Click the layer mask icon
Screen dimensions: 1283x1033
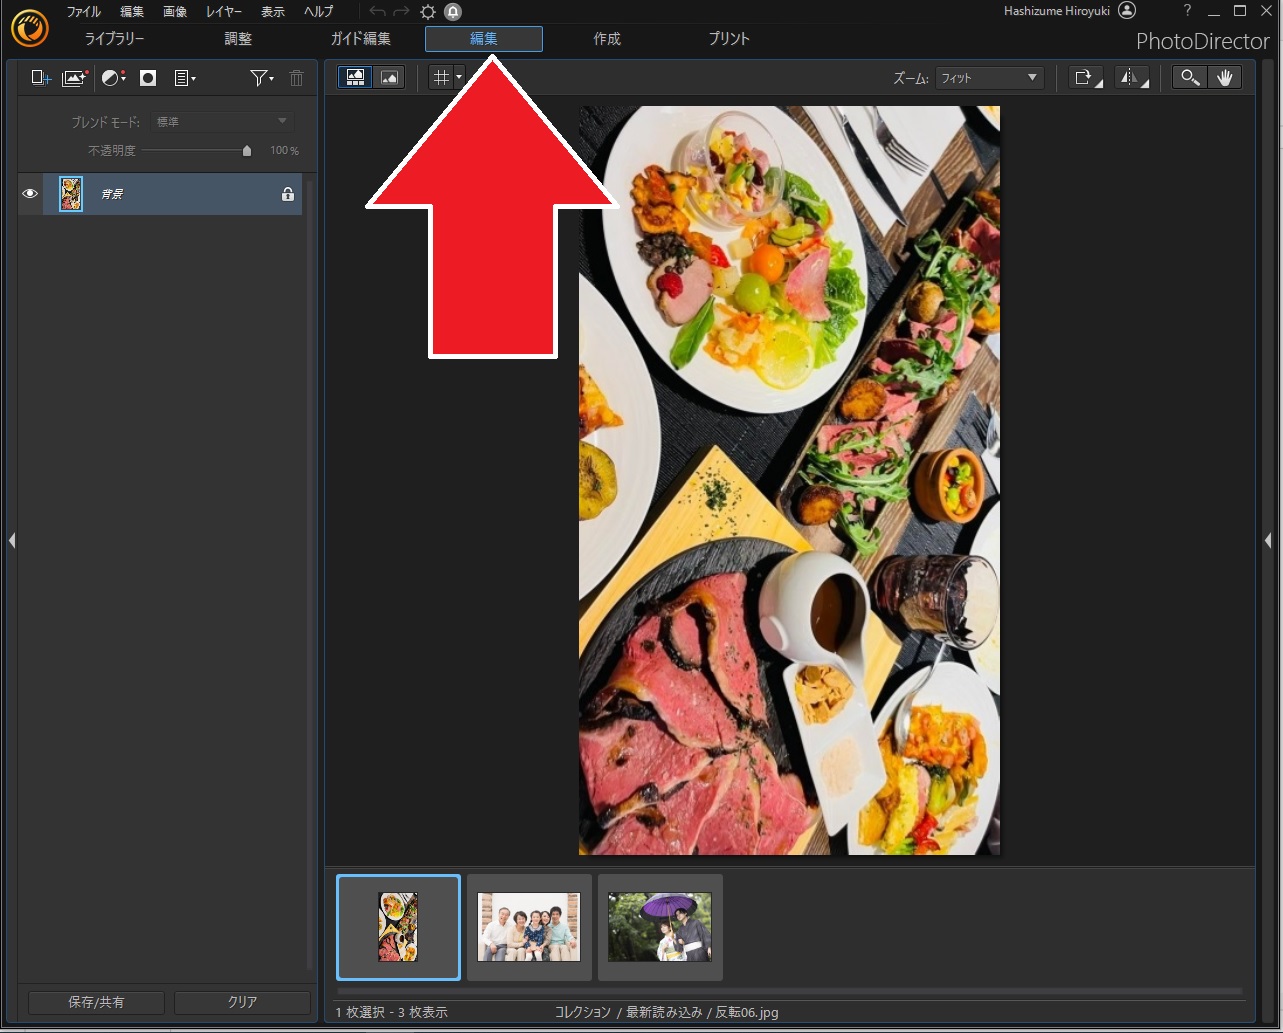(x=148, y=78)
